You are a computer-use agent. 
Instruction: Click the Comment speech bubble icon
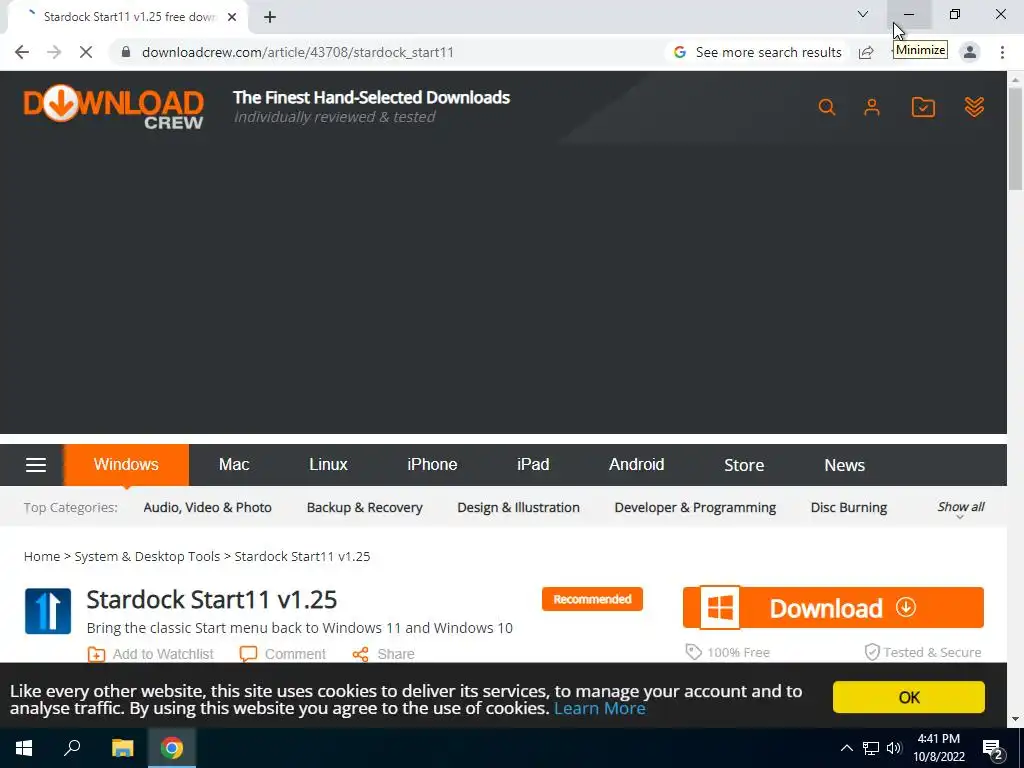tap(248, 654)
